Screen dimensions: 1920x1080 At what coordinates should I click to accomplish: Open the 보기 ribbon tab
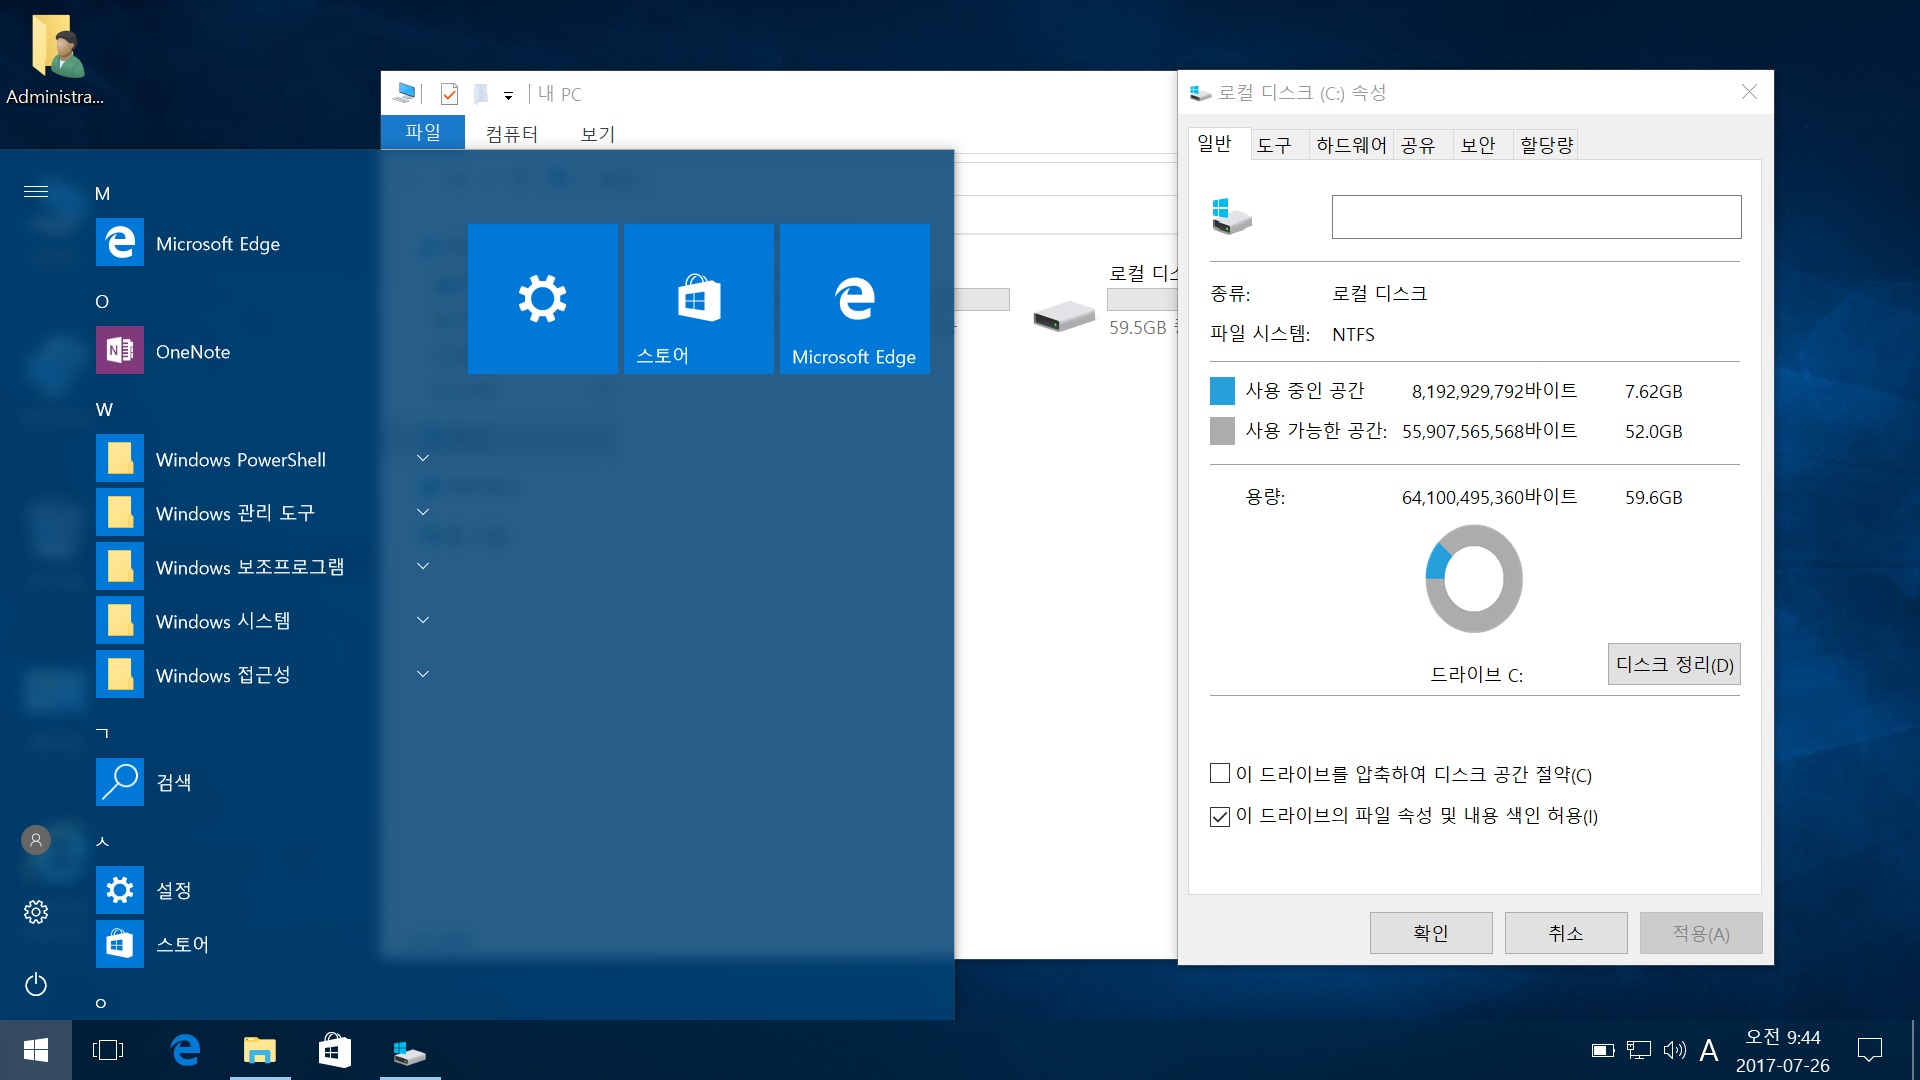point(598,134)
